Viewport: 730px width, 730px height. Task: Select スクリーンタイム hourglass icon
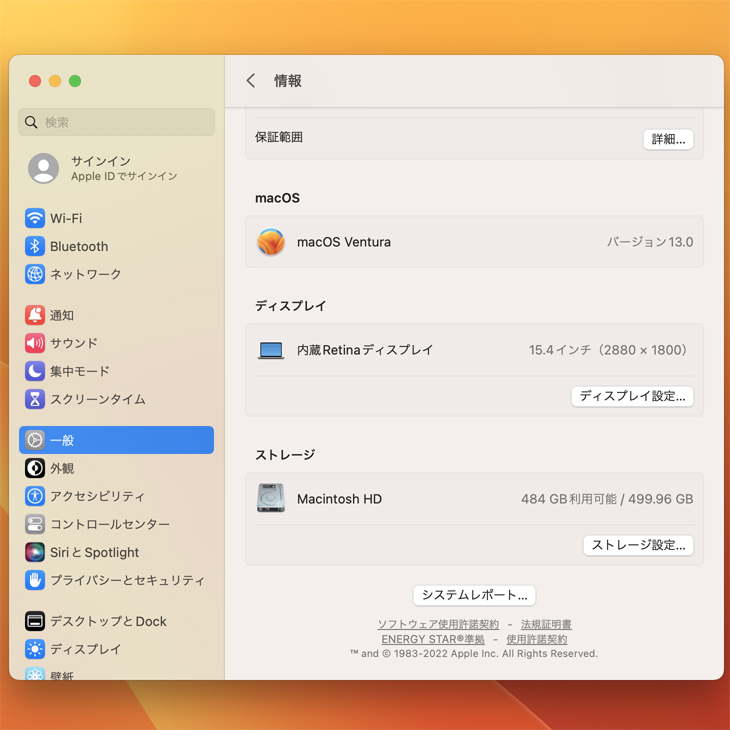(34, 399)
